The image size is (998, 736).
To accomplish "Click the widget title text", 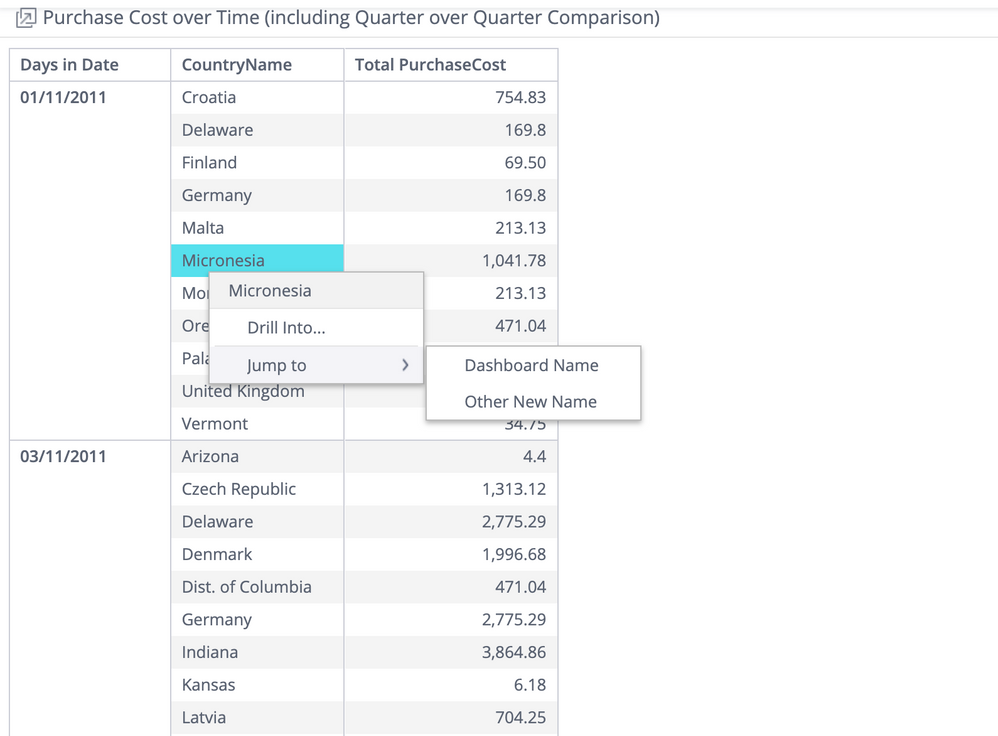I will 351,18.
